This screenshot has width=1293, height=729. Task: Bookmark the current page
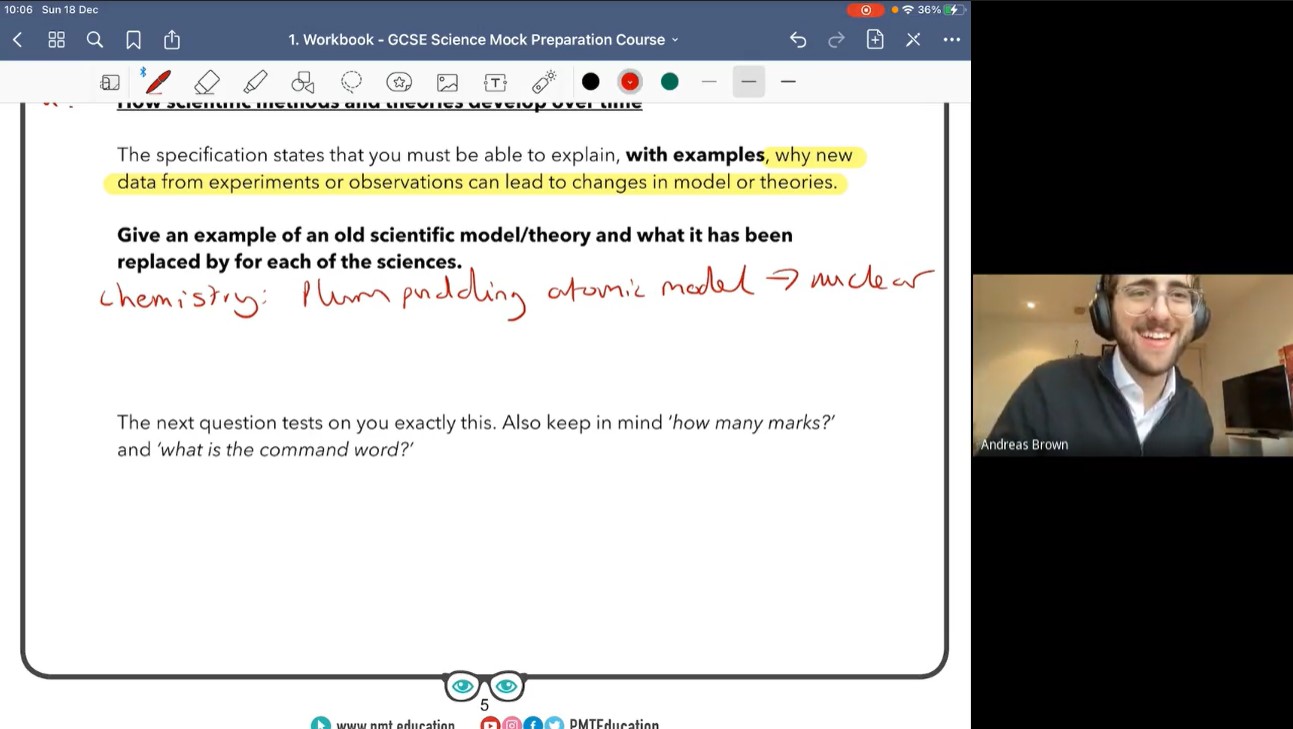pos(134,40)
